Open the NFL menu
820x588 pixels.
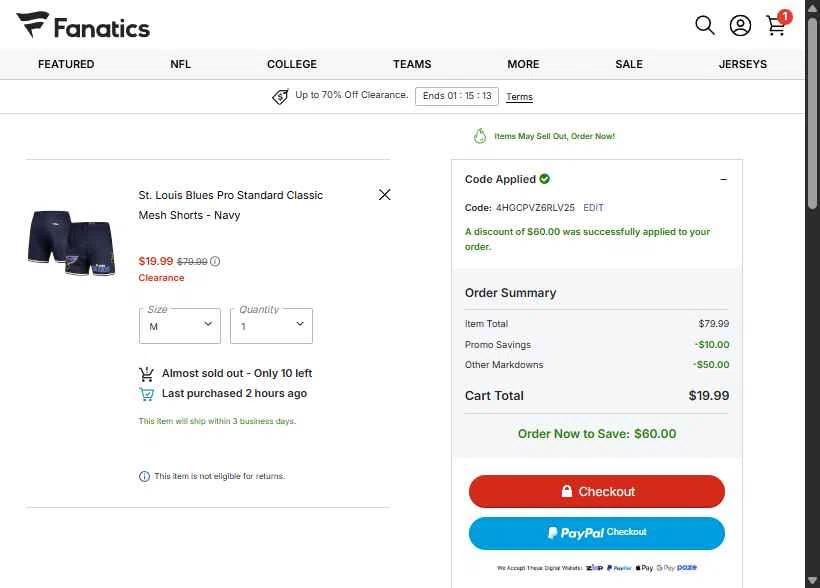[x=180, y=64]
